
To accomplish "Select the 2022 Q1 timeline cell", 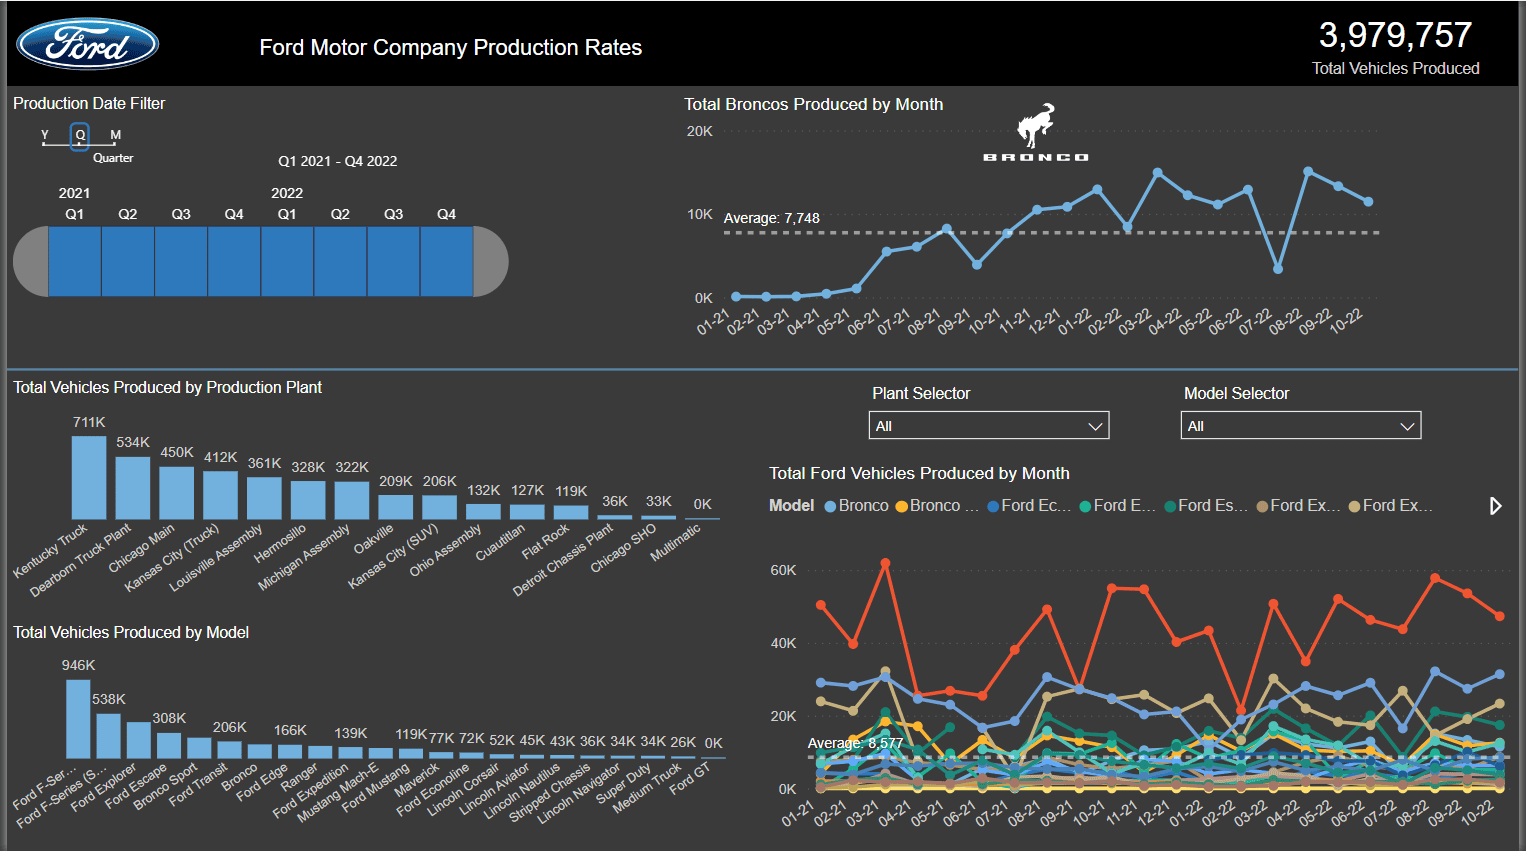I will tap(287, 261).
